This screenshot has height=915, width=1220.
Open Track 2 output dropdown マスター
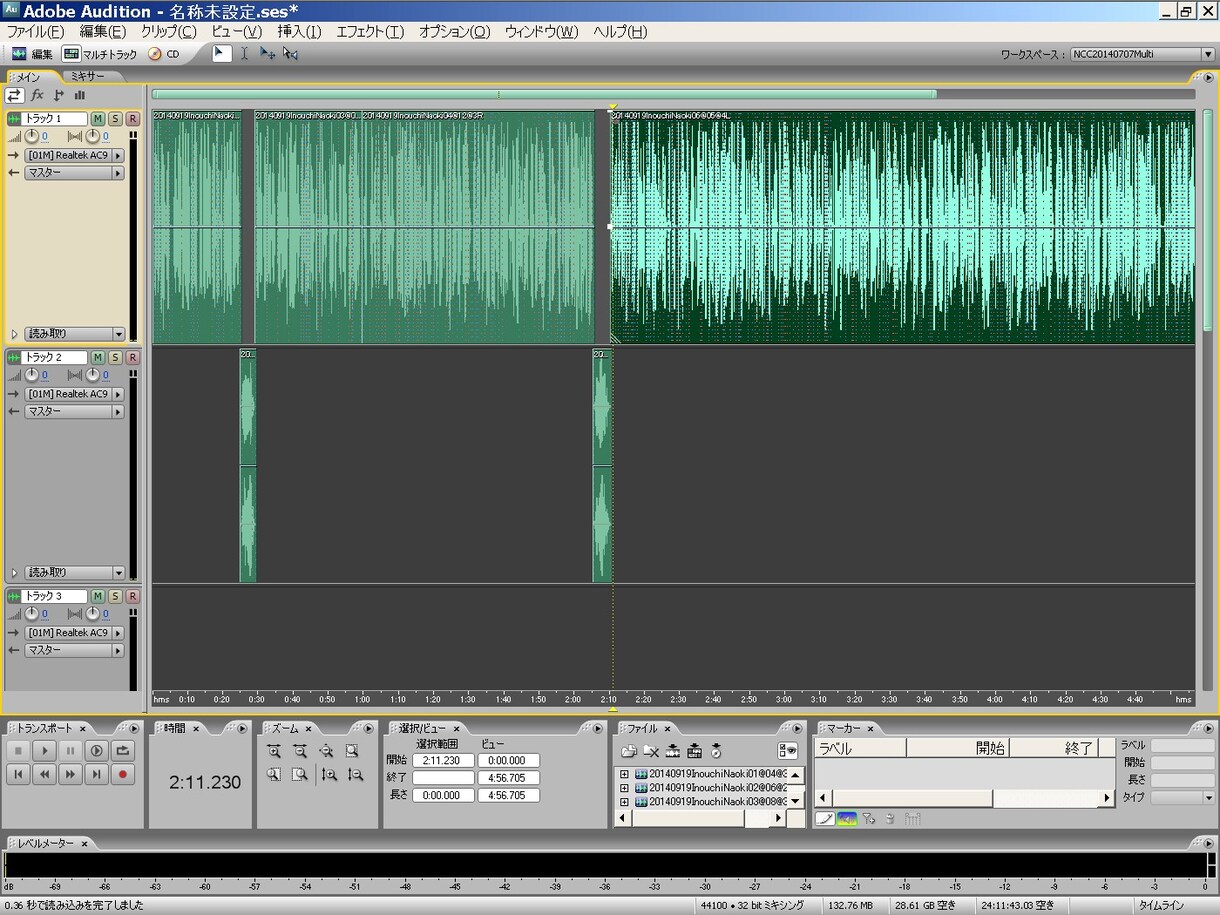[x=74, y=412]
